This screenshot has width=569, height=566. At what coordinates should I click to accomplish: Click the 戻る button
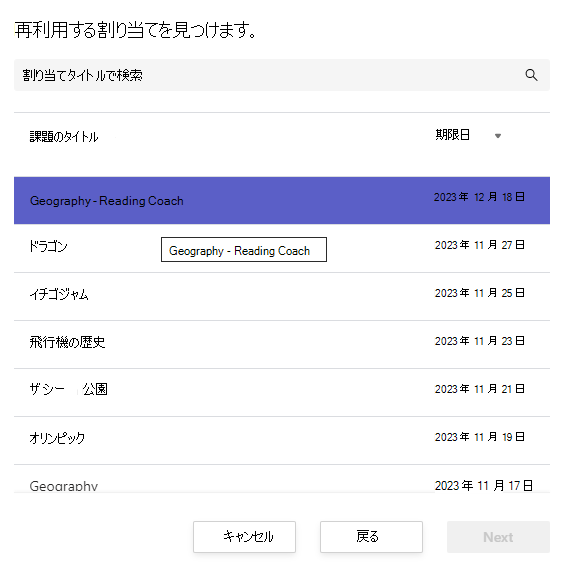pyautogui.click(x=371, y=537)
